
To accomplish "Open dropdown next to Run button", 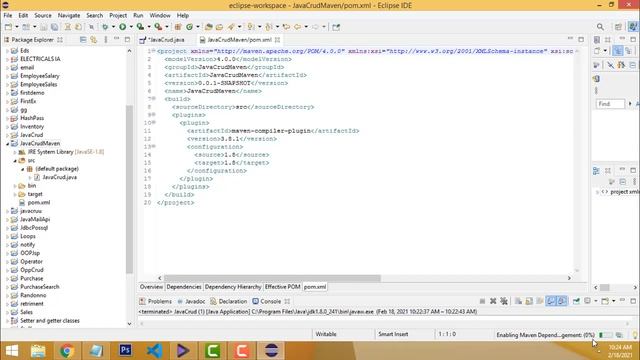I will point(131,27).
